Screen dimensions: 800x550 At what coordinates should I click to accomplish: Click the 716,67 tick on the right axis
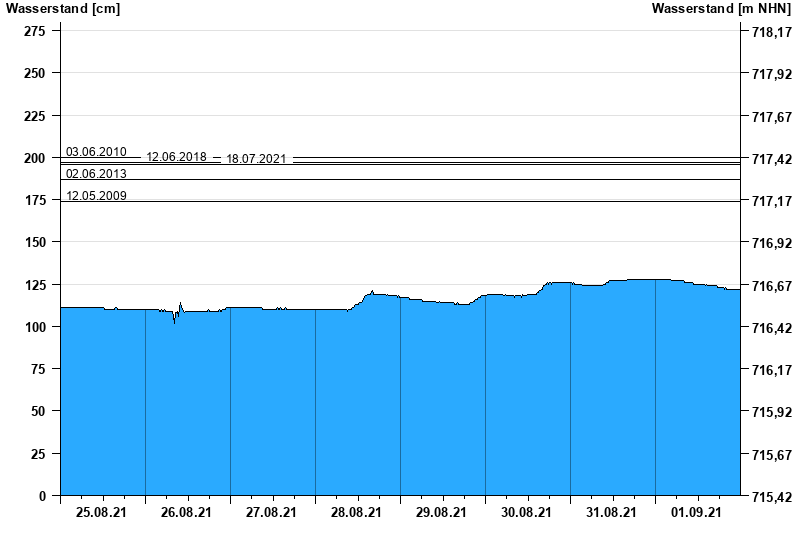[x=770, y=286]
